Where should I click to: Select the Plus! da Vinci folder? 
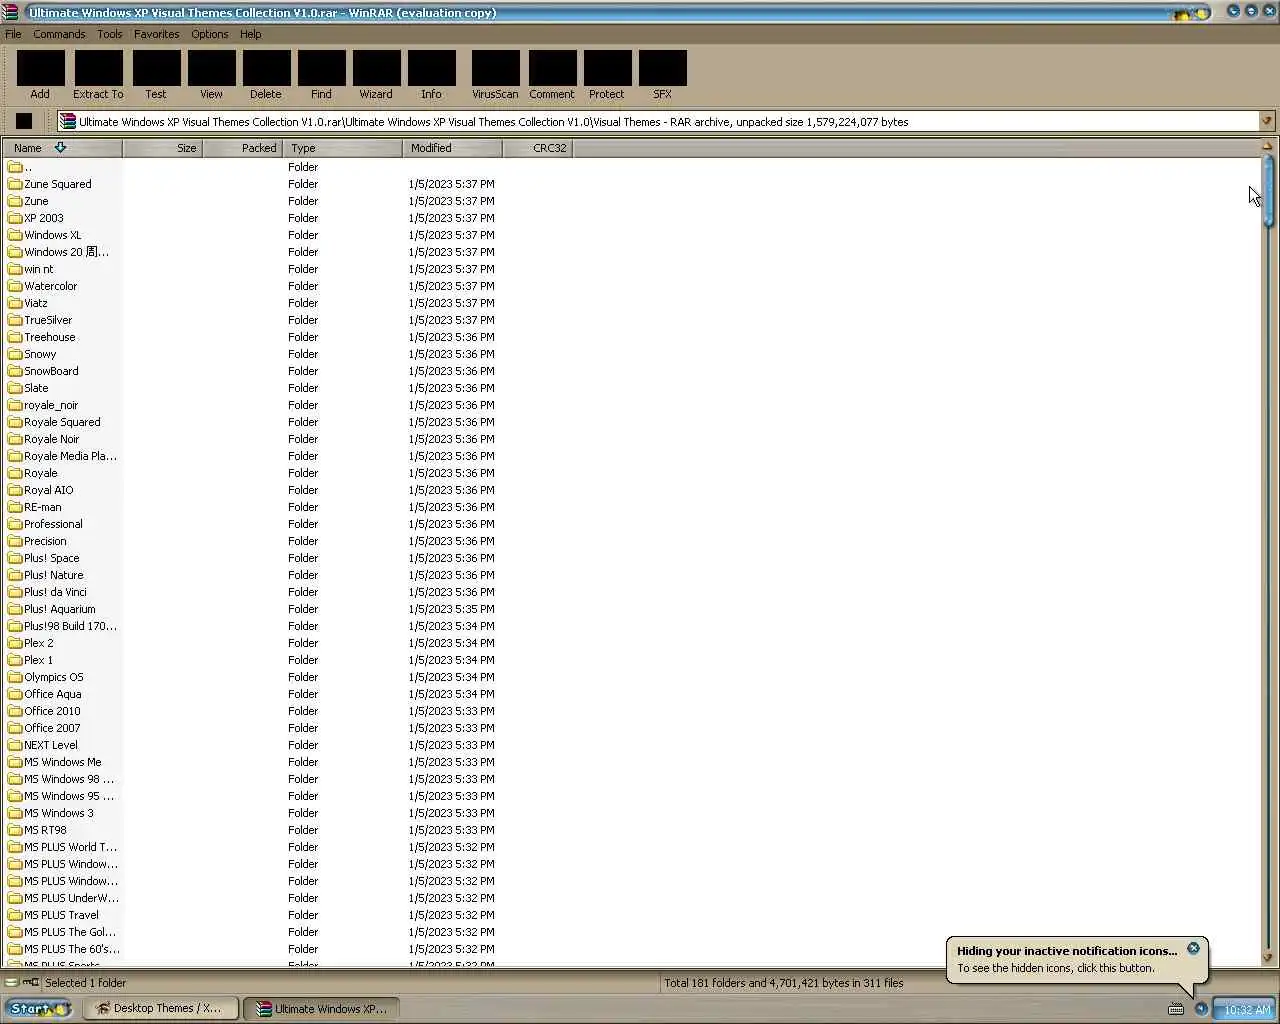(47, 592)
